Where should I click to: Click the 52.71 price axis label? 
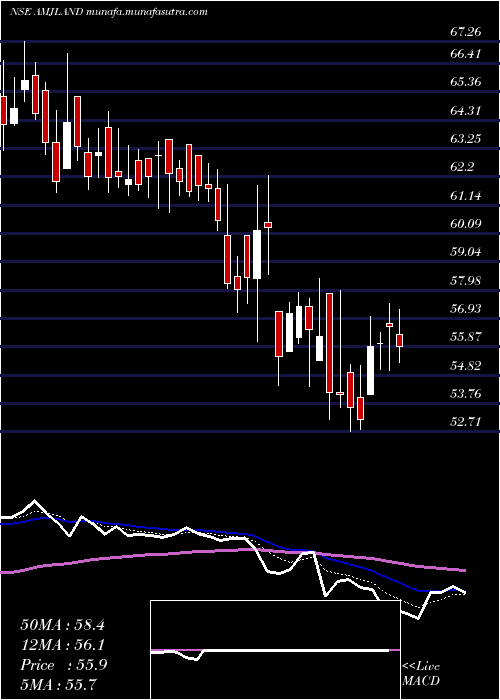(466, 422)
